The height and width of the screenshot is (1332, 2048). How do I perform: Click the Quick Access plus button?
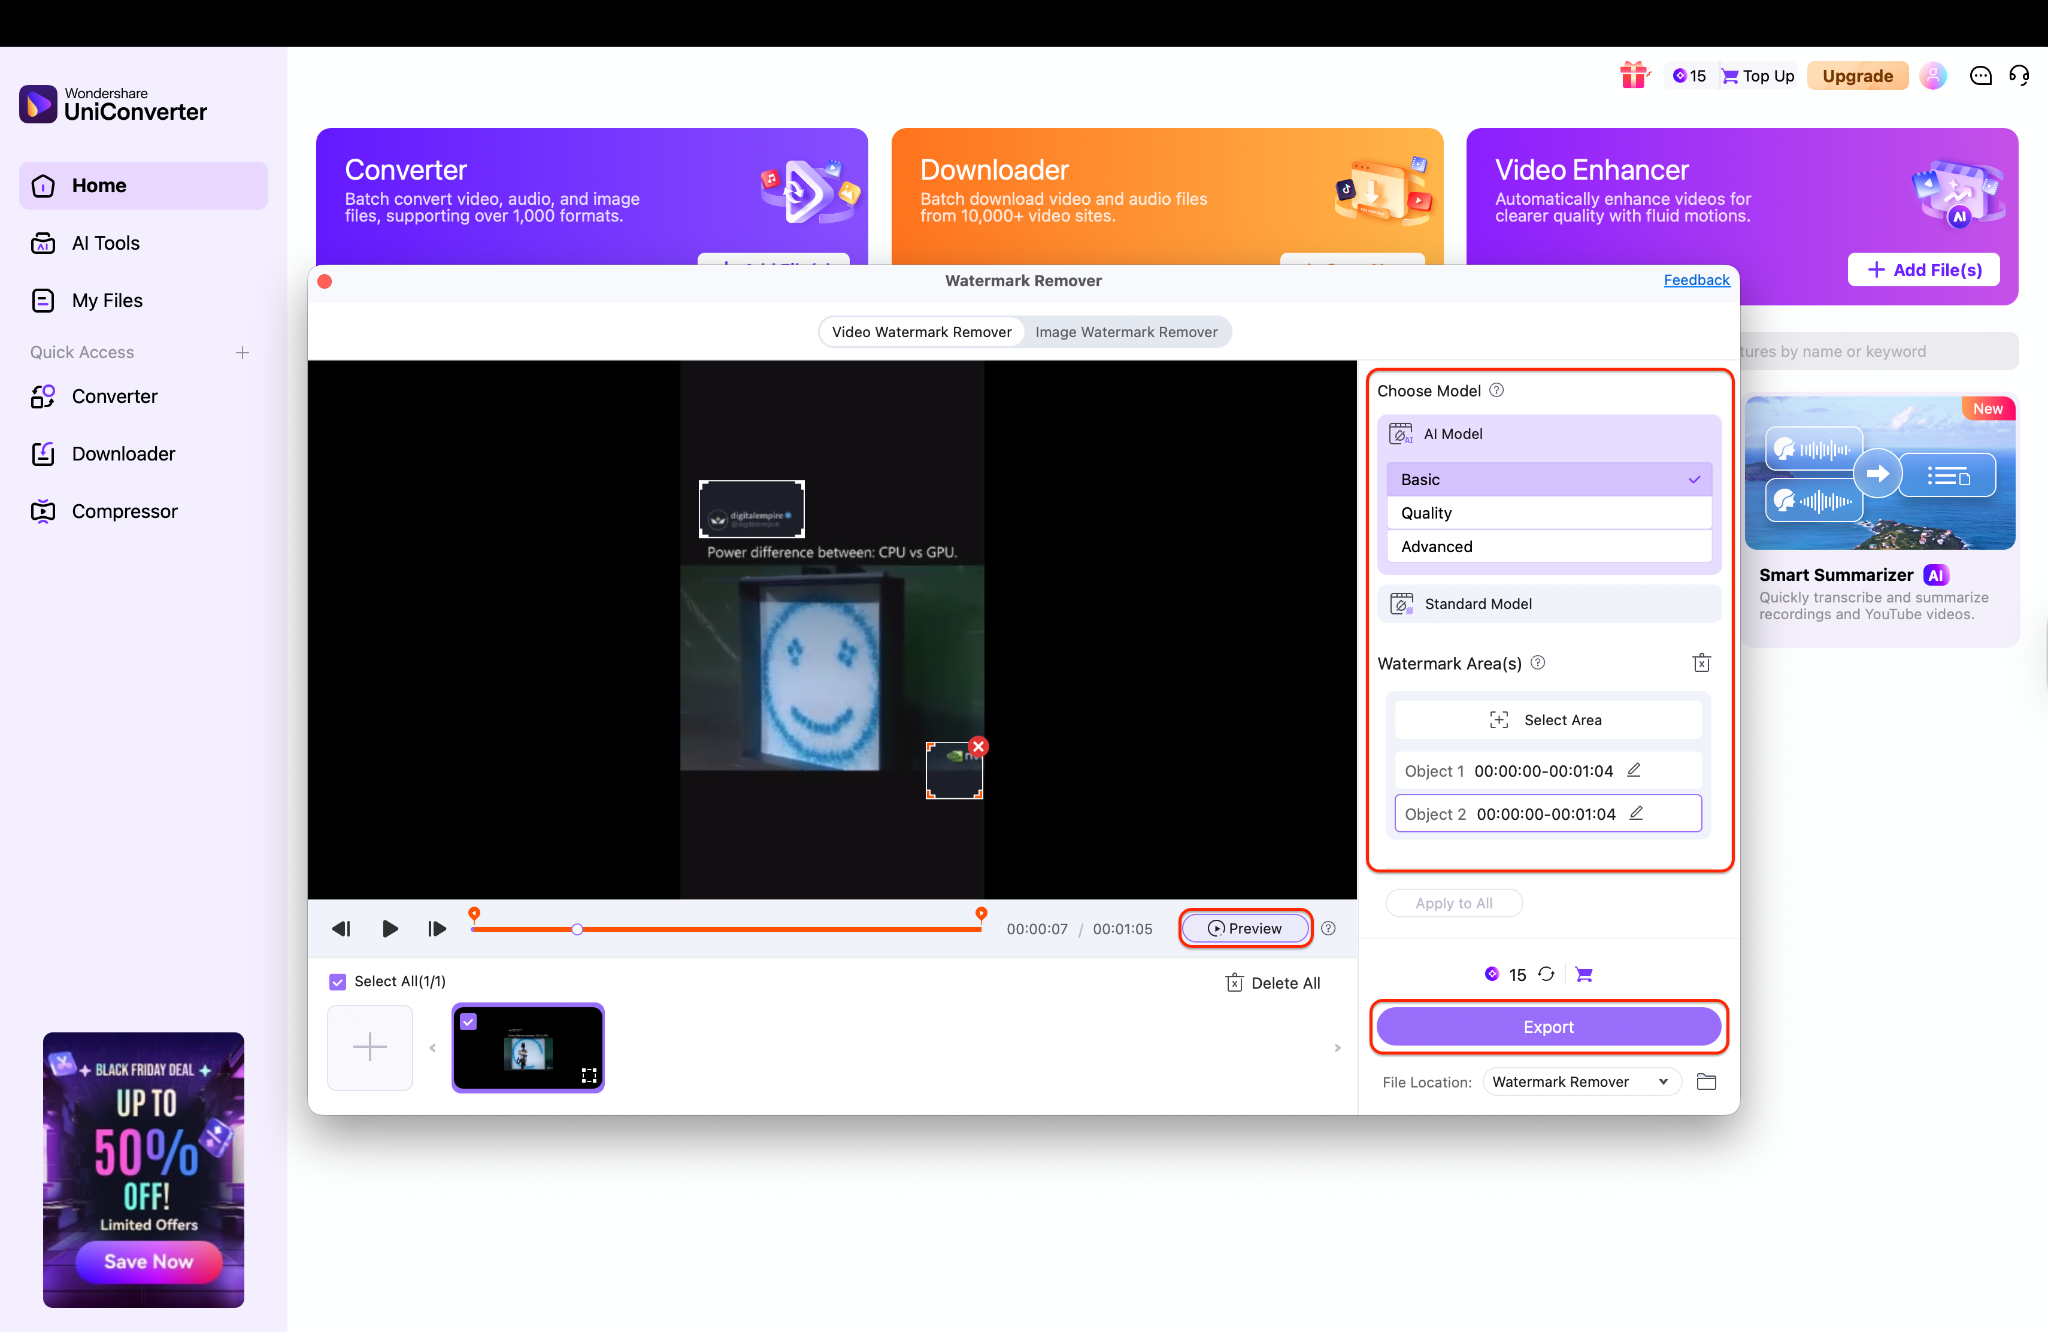click(x=242, y=352)
